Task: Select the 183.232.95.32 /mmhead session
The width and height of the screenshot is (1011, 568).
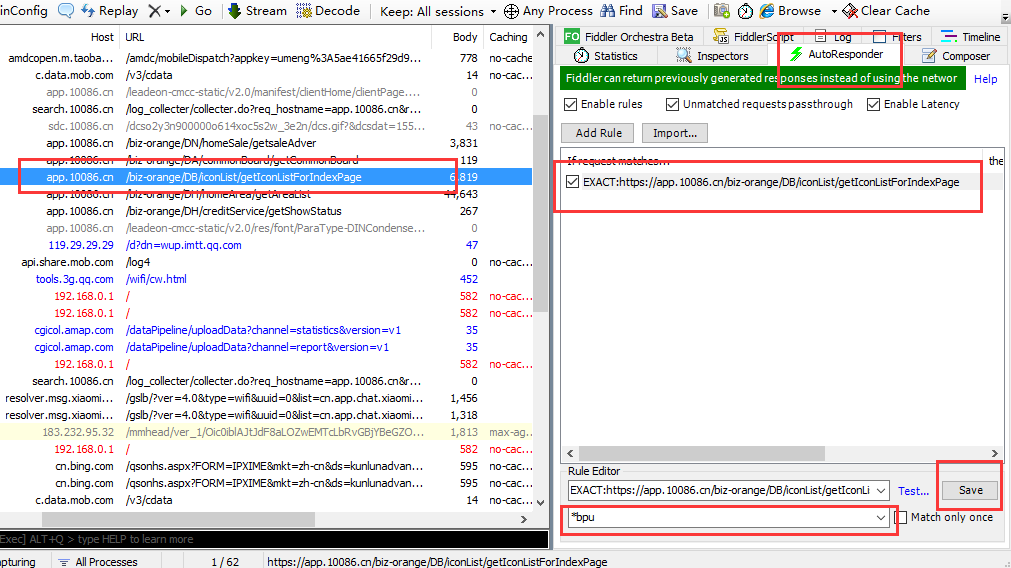Action: pyautogui.click(x=266, y=432)
